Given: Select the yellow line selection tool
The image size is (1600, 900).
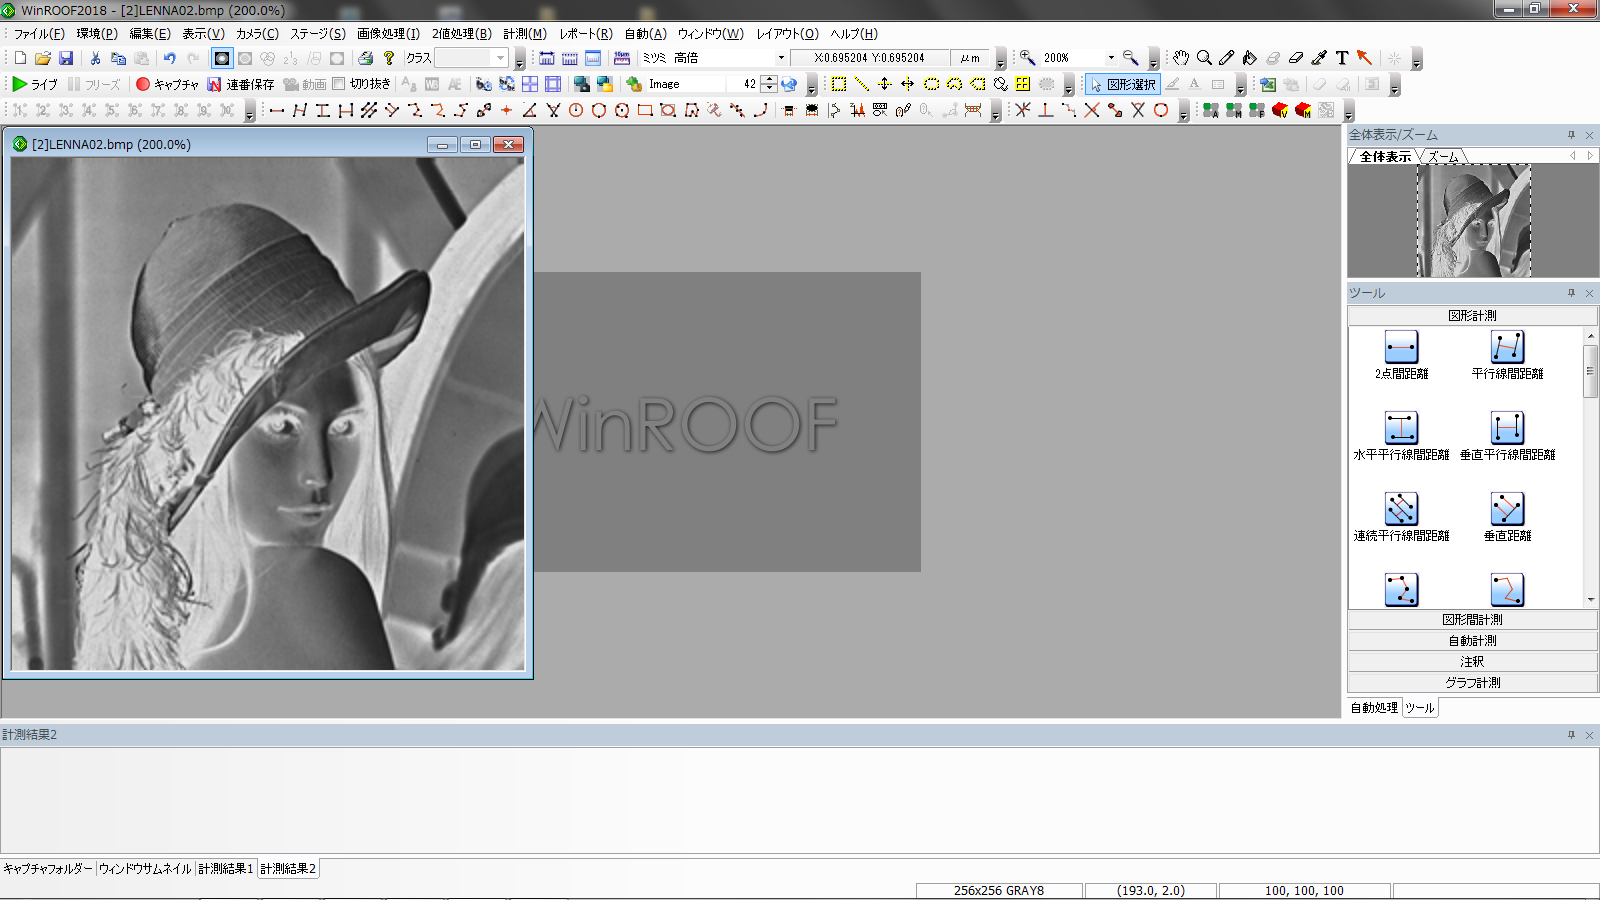Looking at the screenshot, I should 862,84.
